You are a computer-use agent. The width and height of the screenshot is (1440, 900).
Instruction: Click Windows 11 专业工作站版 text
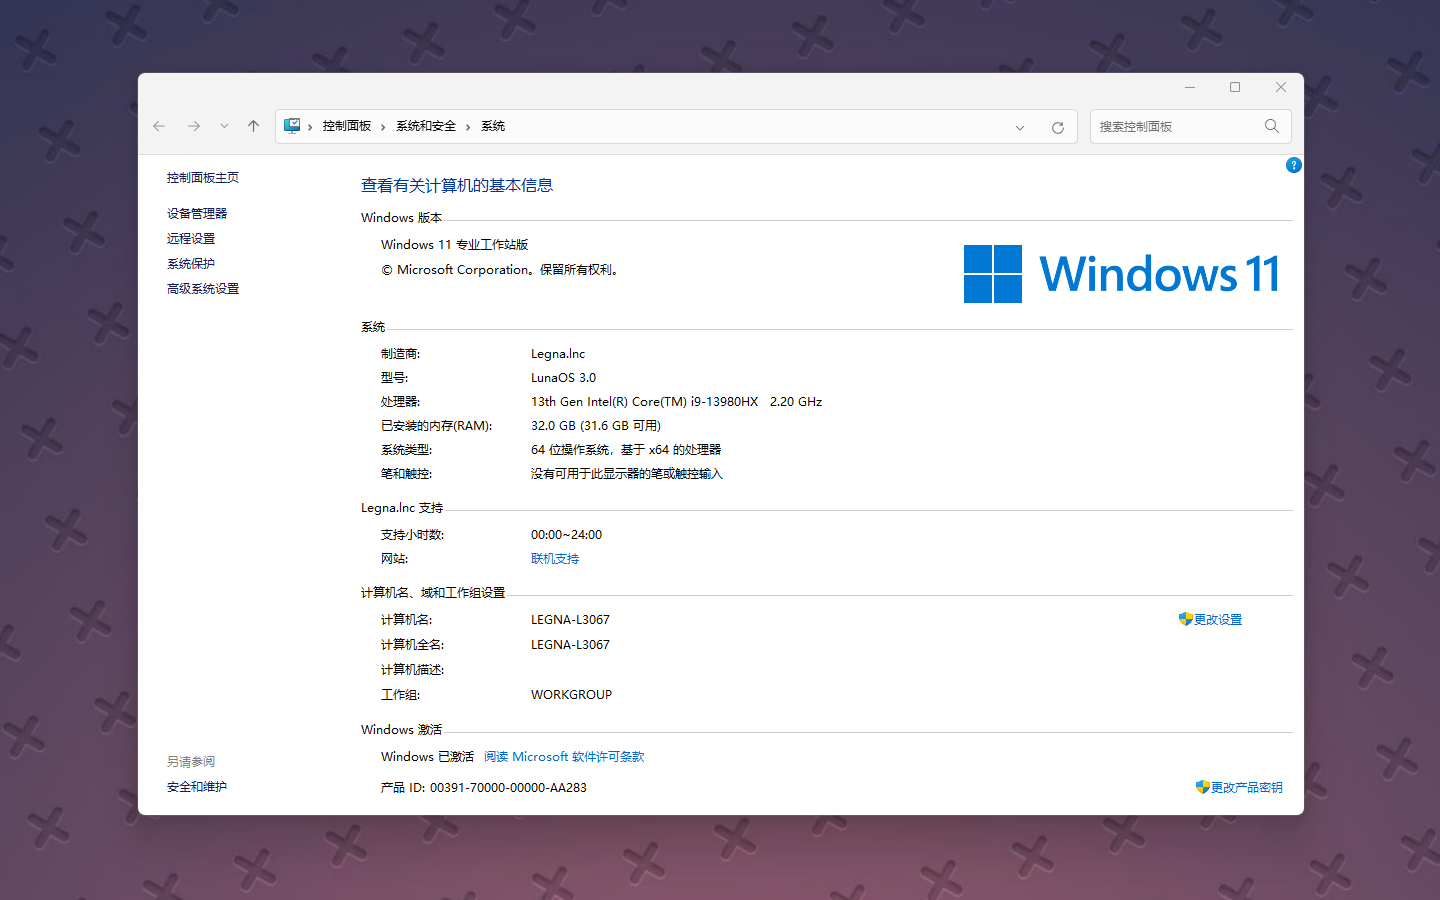454,245
